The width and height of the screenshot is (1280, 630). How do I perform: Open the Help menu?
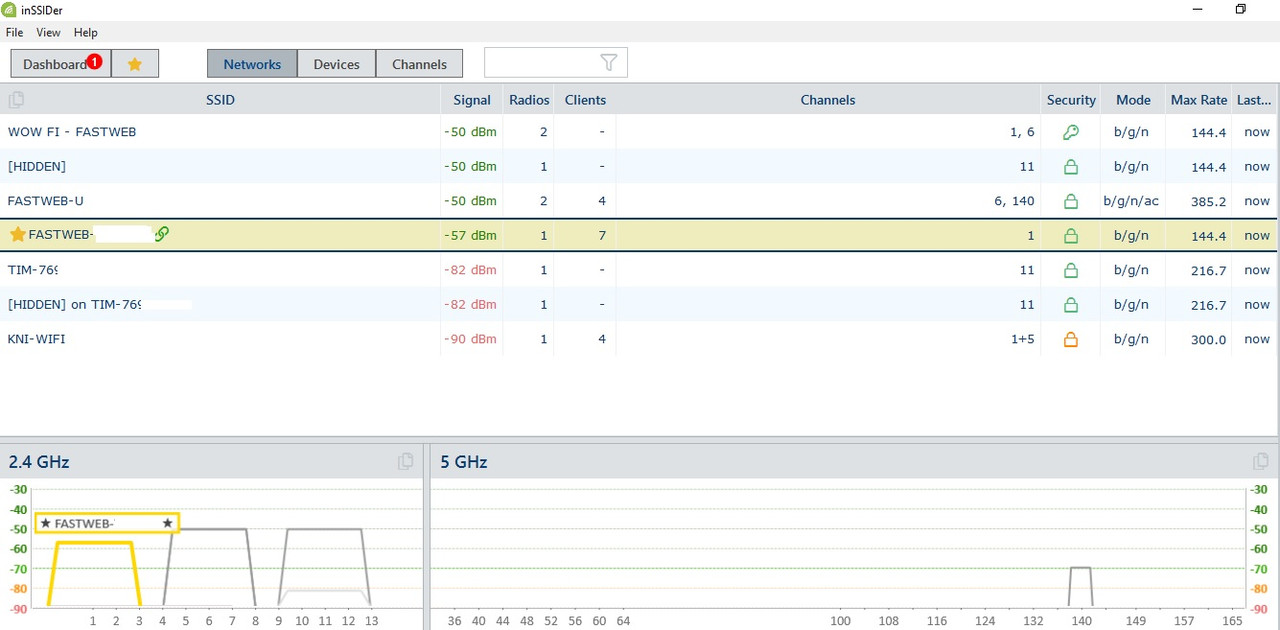point(86,33)
